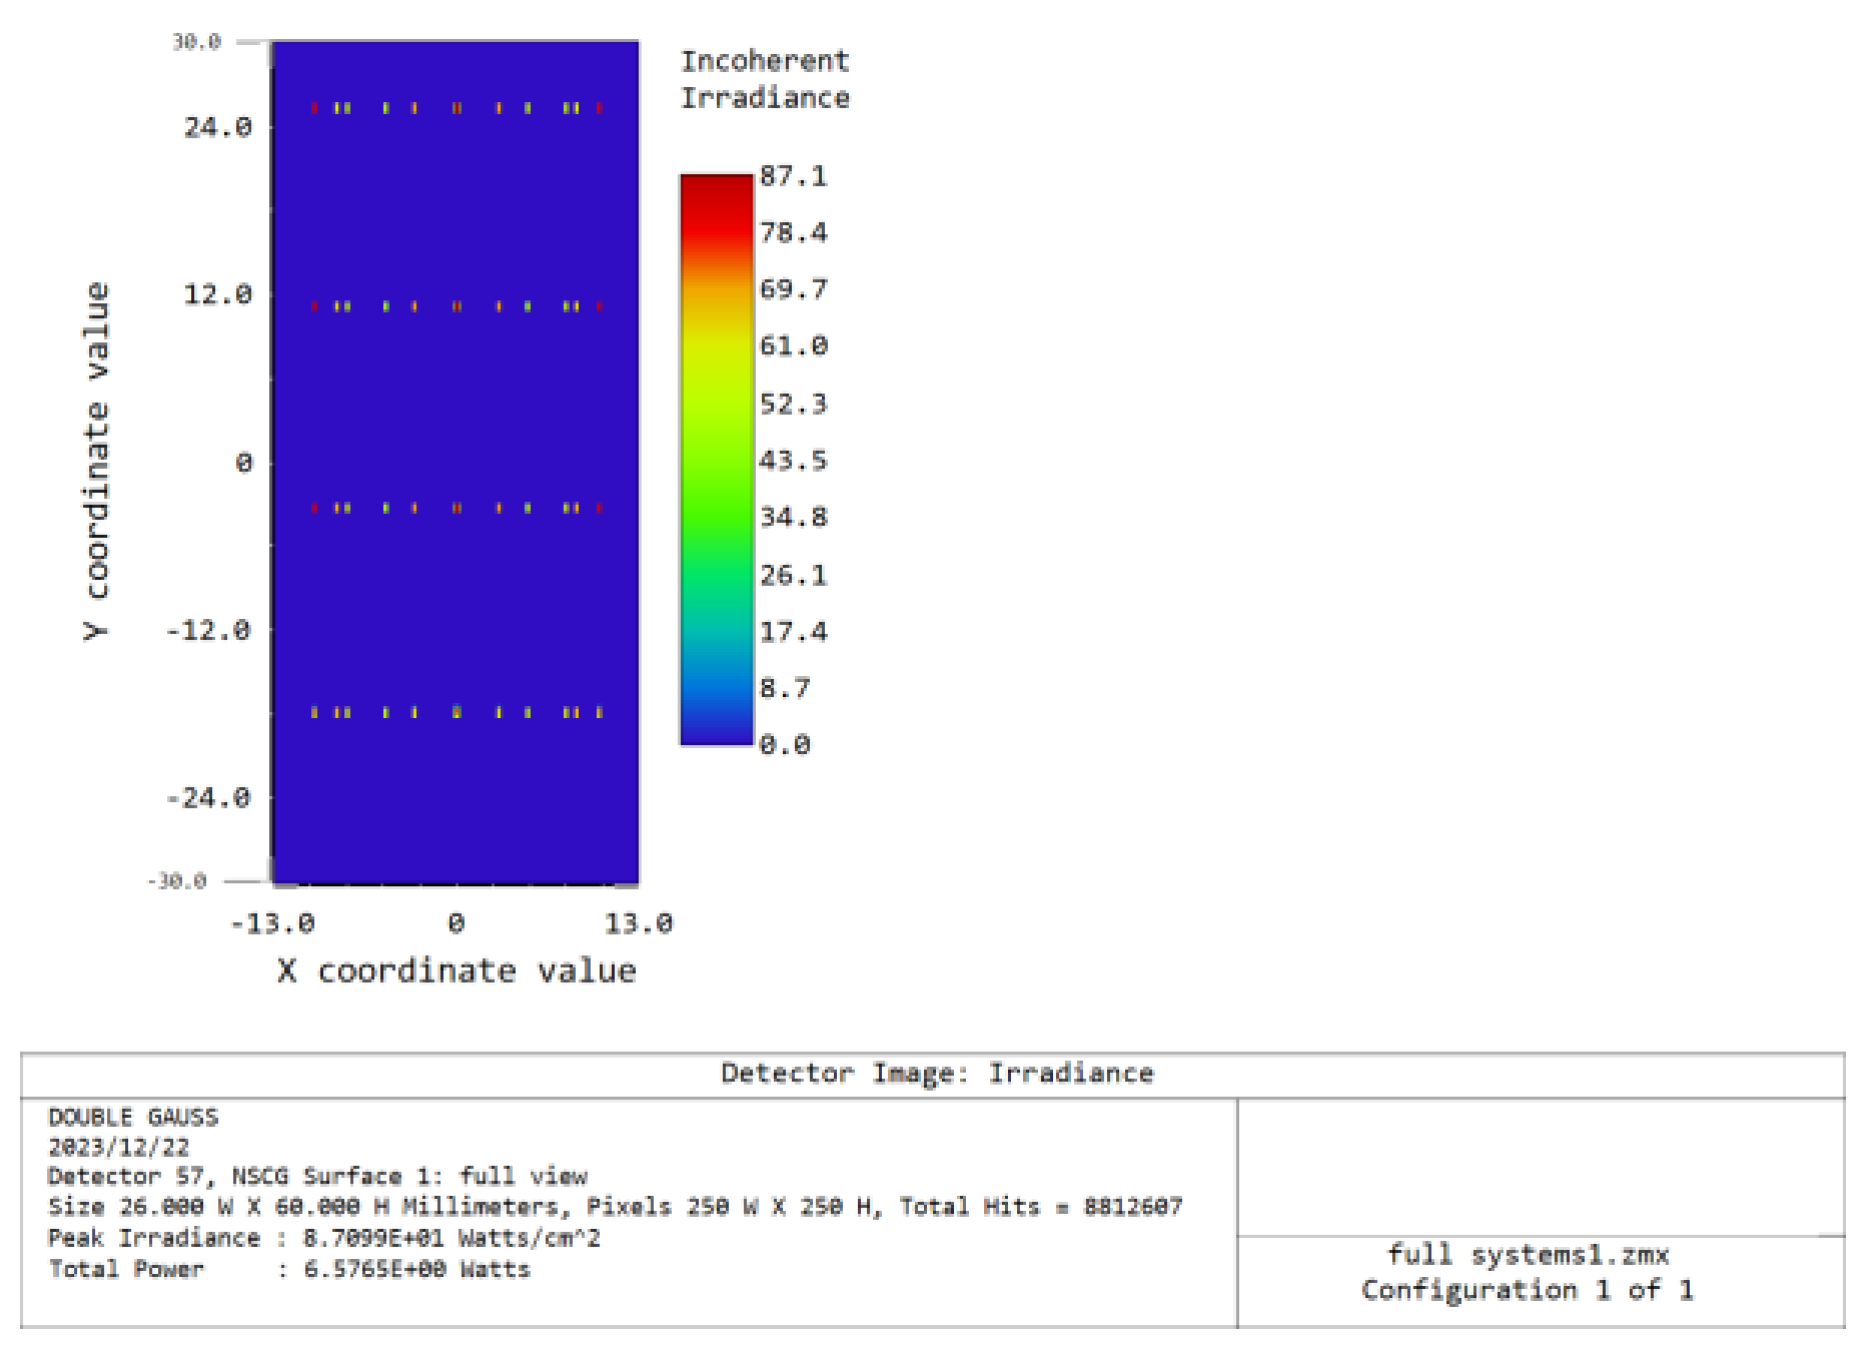Screen dimensions: 1872x1364
Task: Click the 'Detector 57, NSCG Surface 1' line
Action: click(x=317, y=1177)
